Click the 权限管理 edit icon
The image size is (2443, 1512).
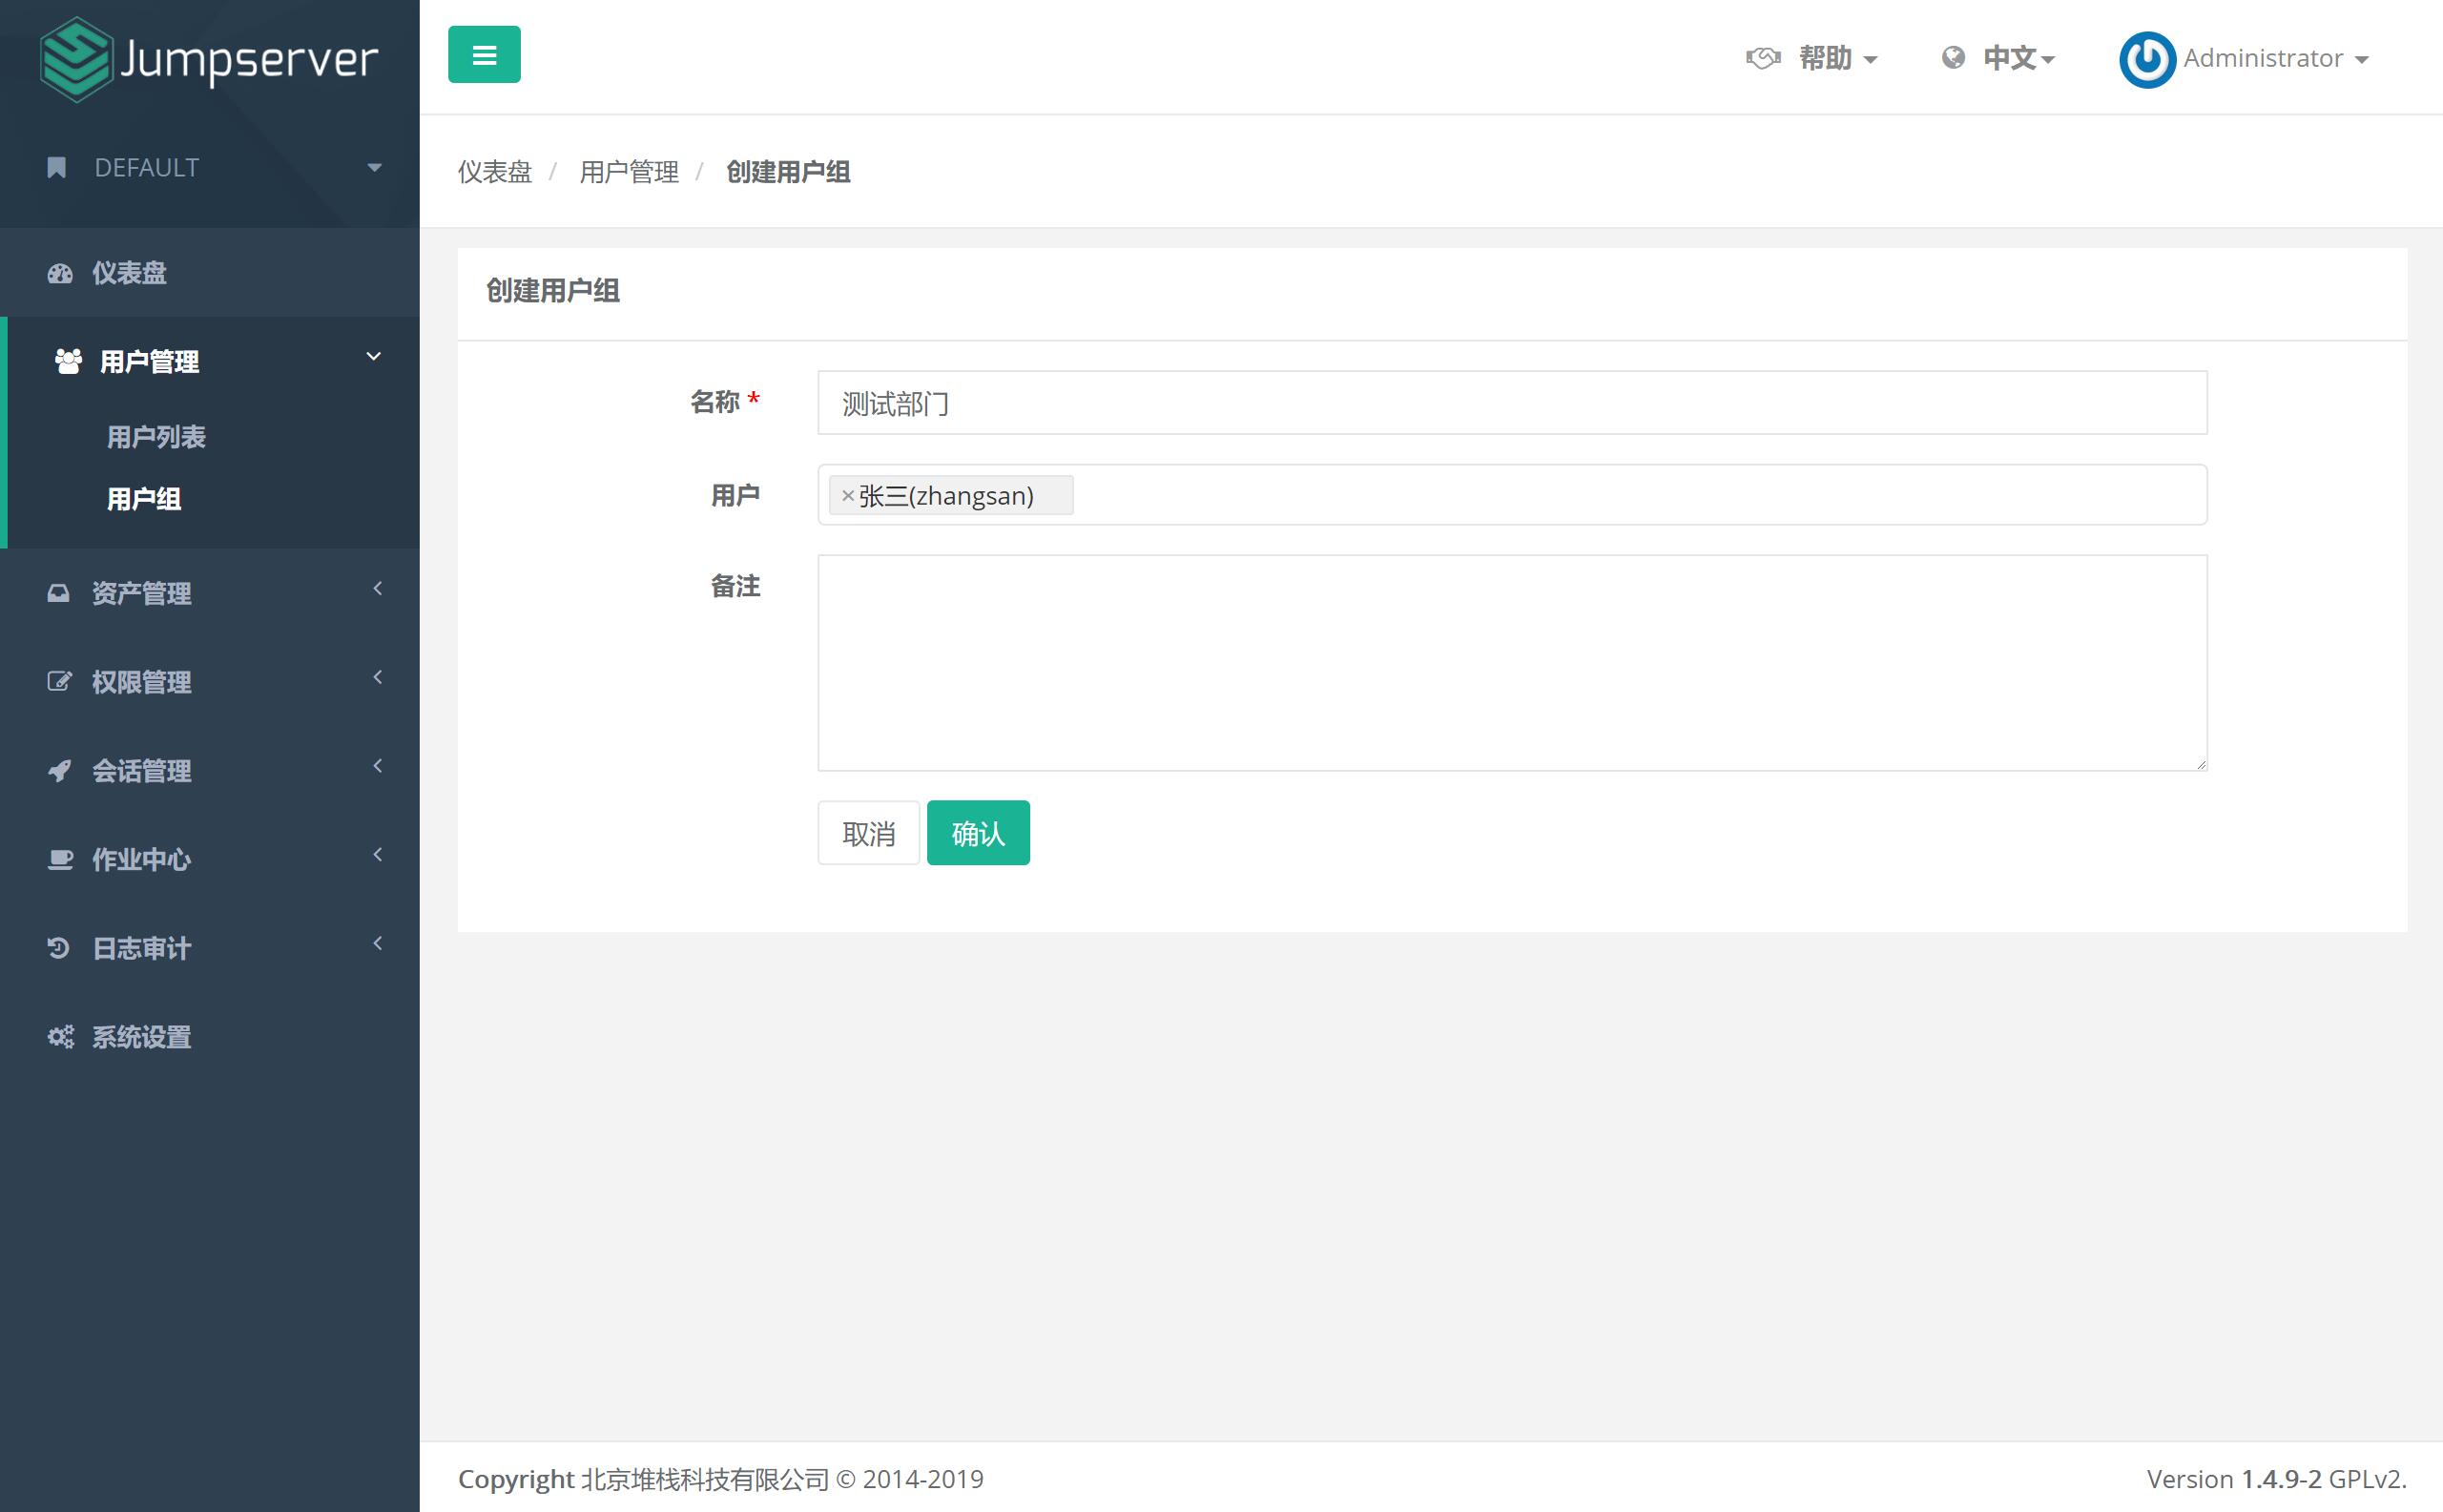pos(59,682)
